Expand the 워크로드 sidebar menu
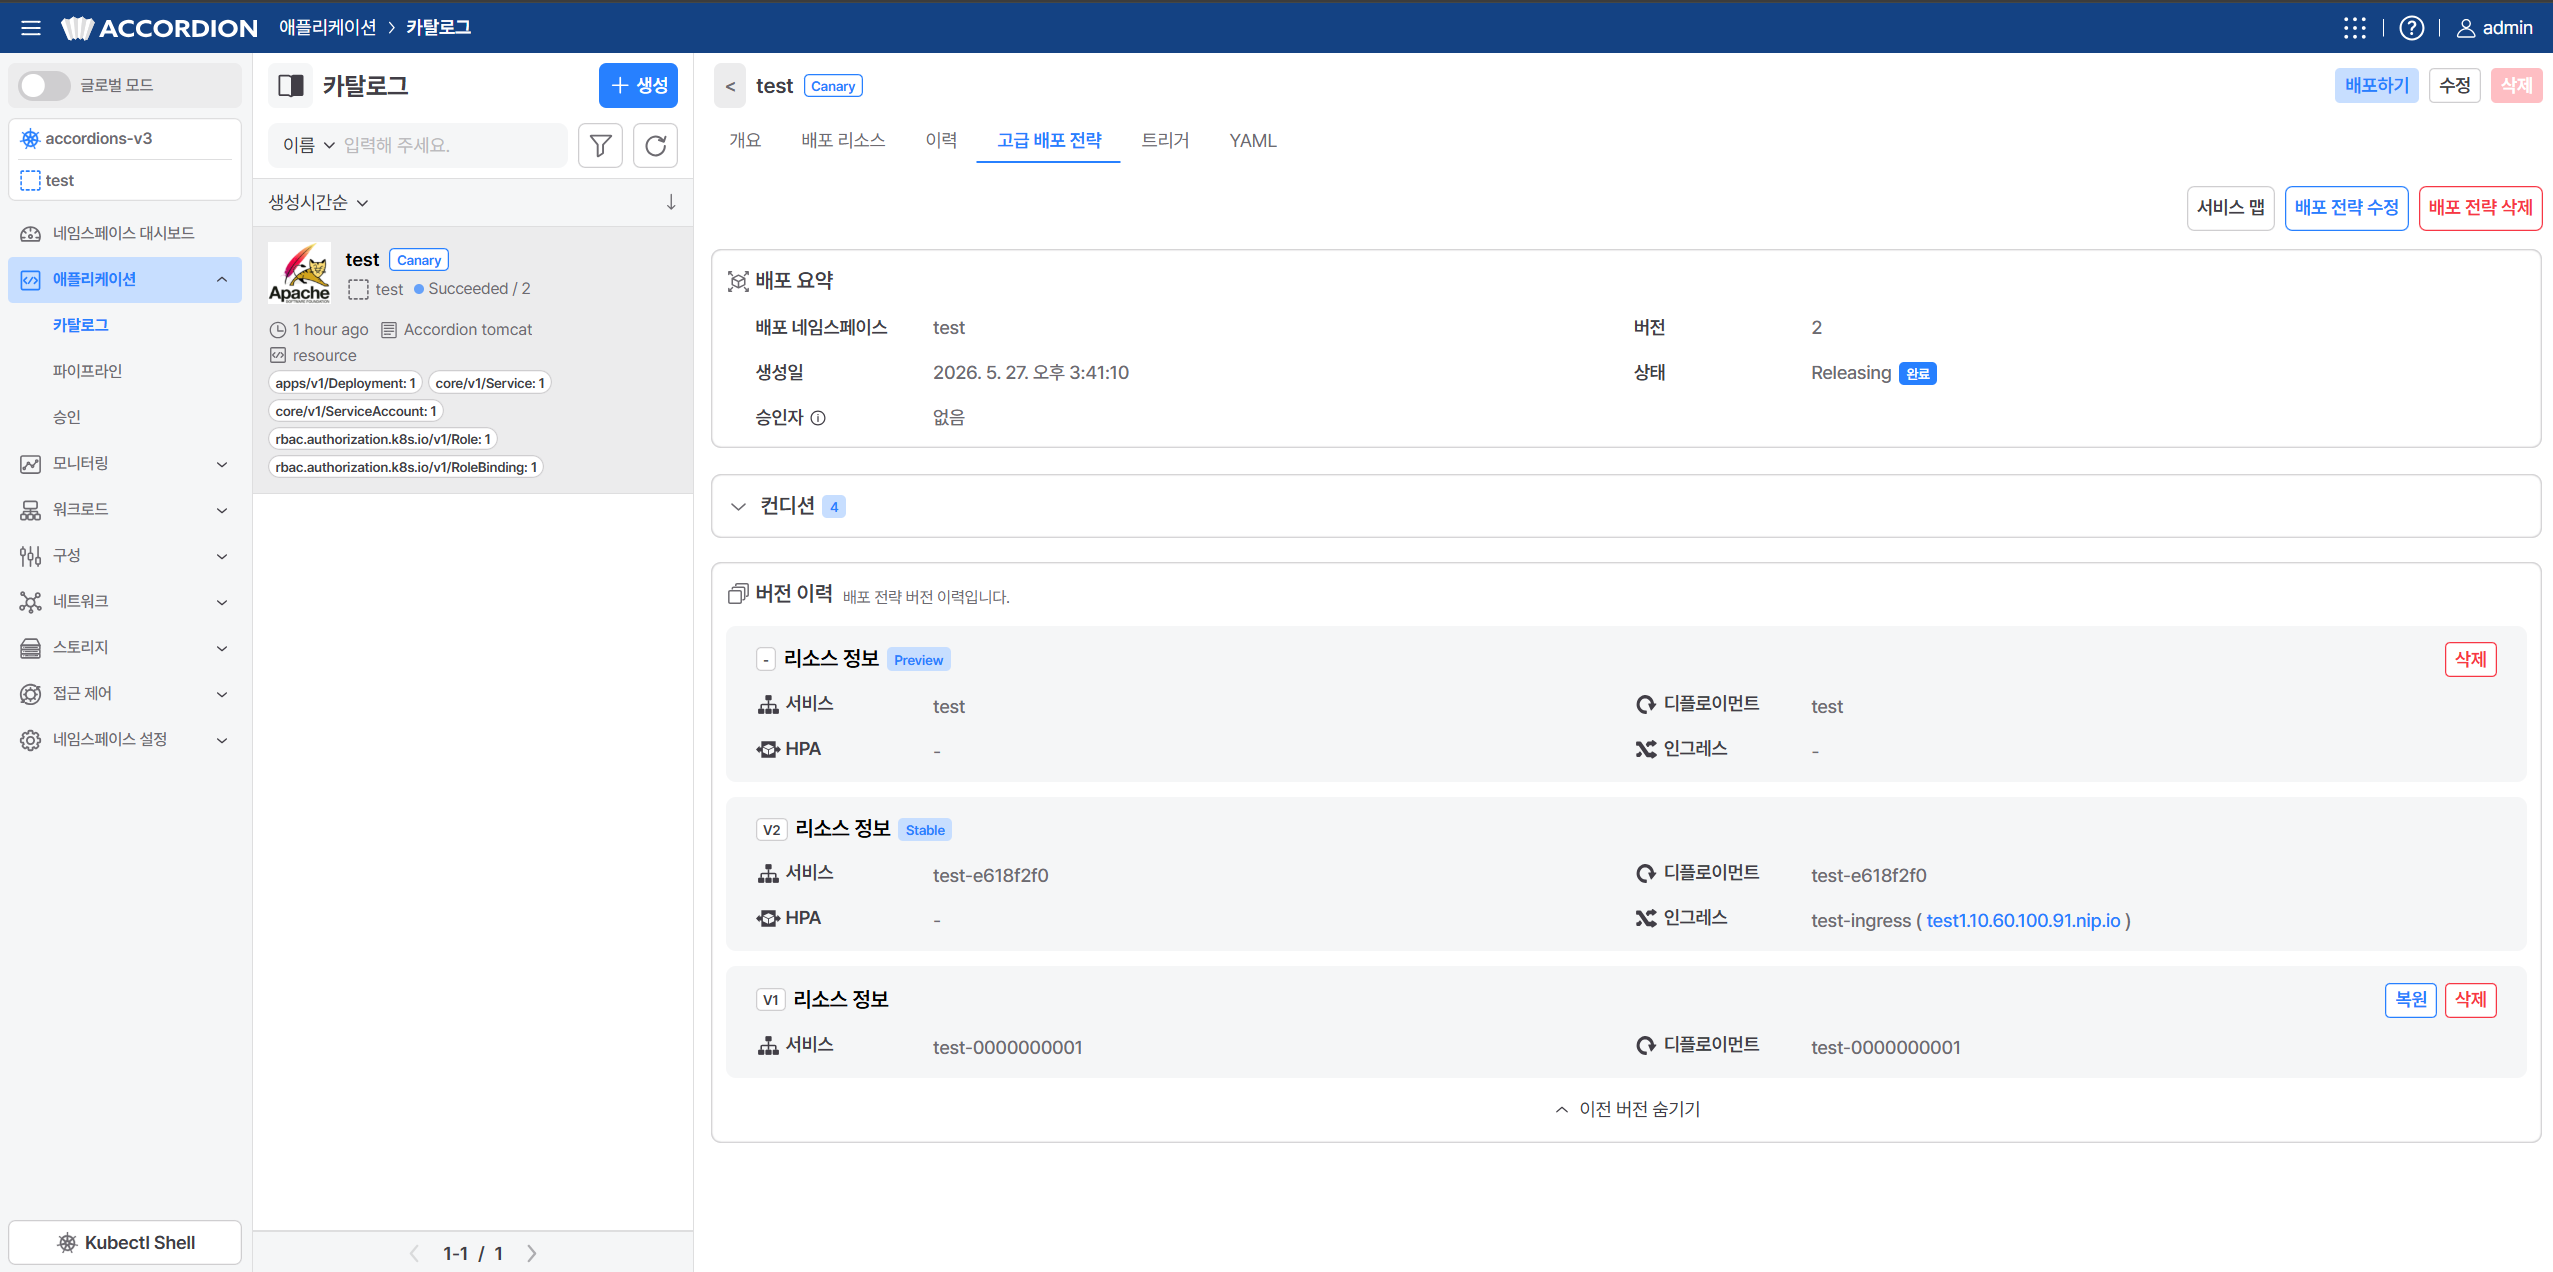 [125, 509]
